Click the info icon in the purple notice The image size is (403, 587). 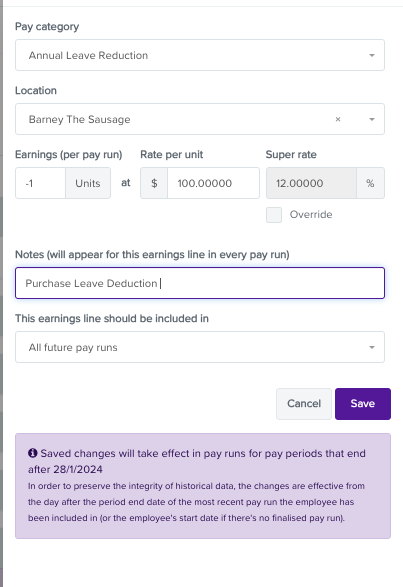pyautogui.click(x=33, y=453)
